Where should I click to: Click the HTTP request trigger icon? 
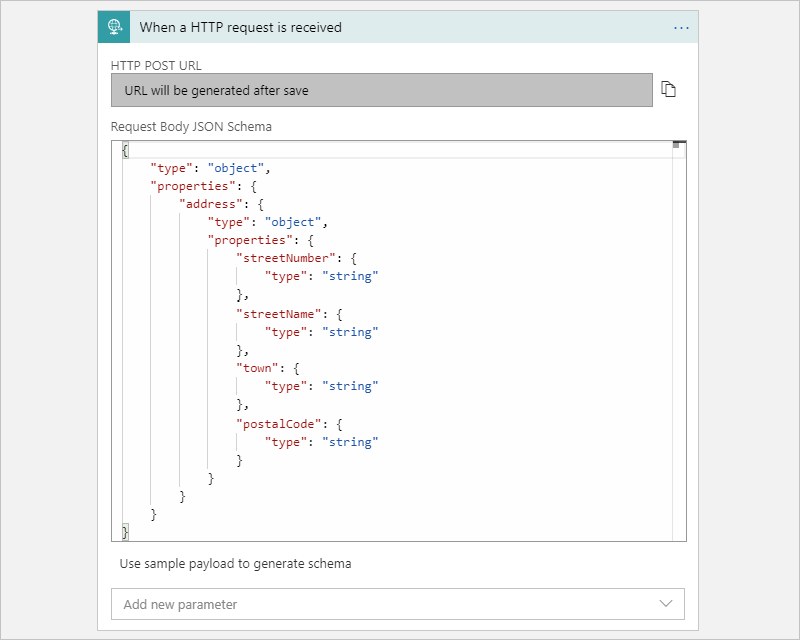coord(114,28)
